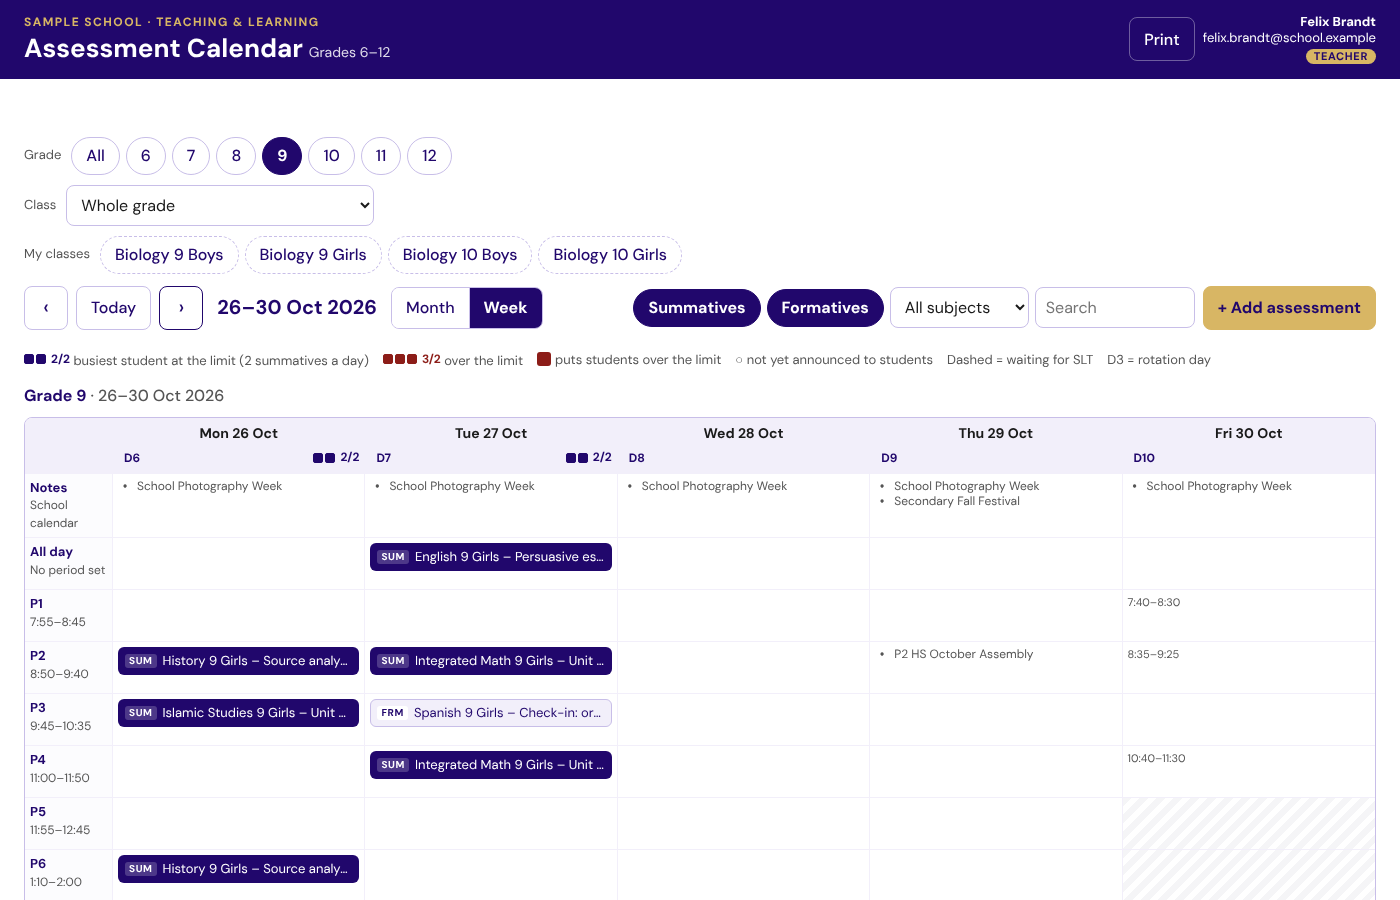Go to the previous week arrow
This screenshot has height=900, width=1400.
46,308
